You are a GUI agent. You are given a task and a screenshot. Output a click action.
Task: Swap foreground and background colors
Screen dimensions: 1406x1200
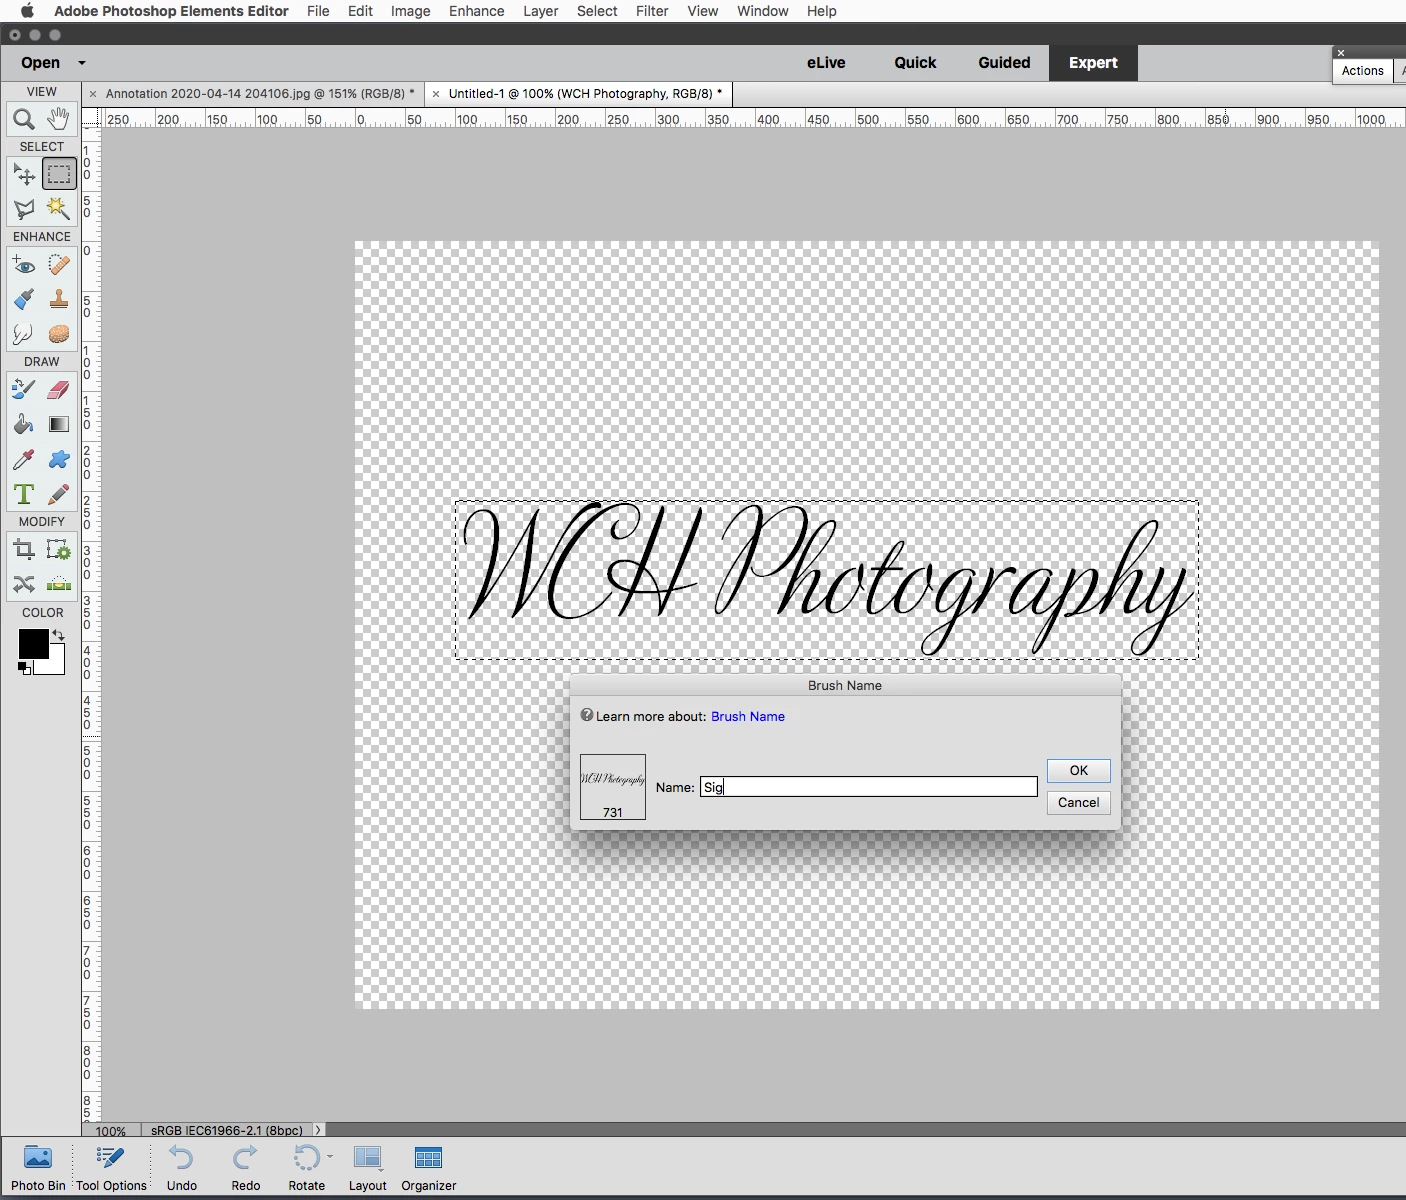tap(58, 635)
